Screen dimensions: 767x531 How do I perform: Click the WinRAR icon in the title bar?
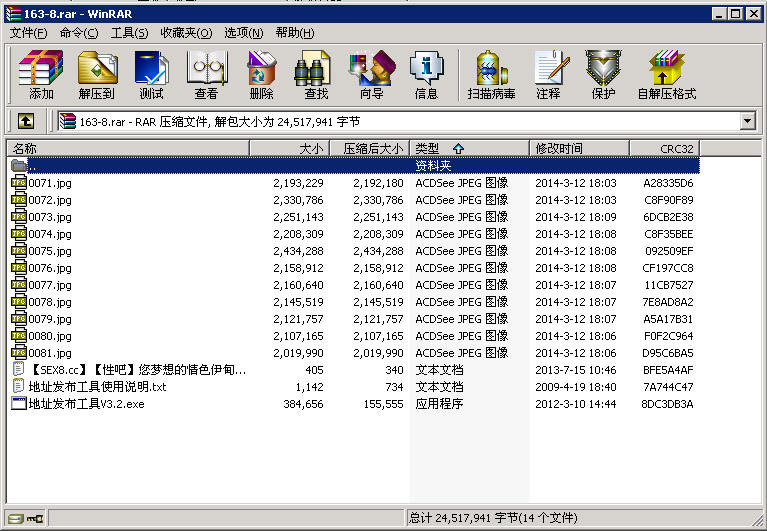pyautogui.click(x=13, y=14)
